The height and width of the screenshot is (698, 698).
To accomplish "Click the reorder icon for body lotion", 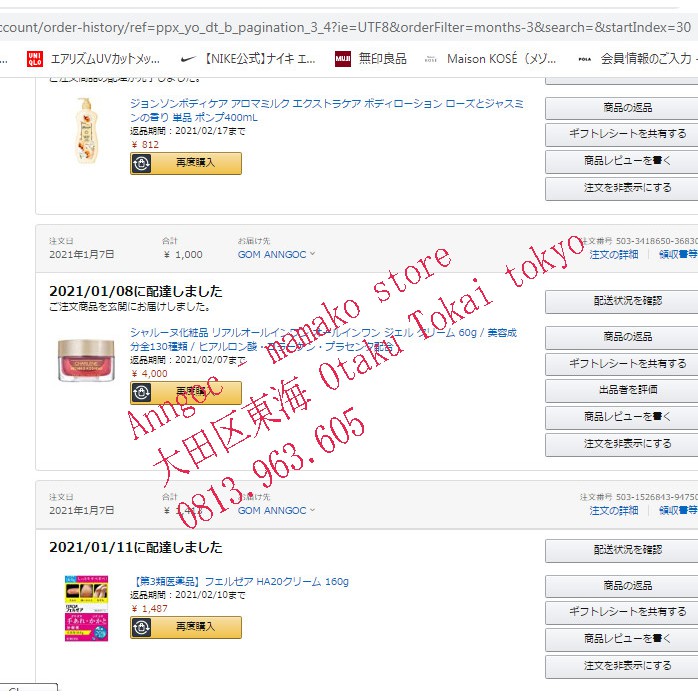I will tap(142, 163).
